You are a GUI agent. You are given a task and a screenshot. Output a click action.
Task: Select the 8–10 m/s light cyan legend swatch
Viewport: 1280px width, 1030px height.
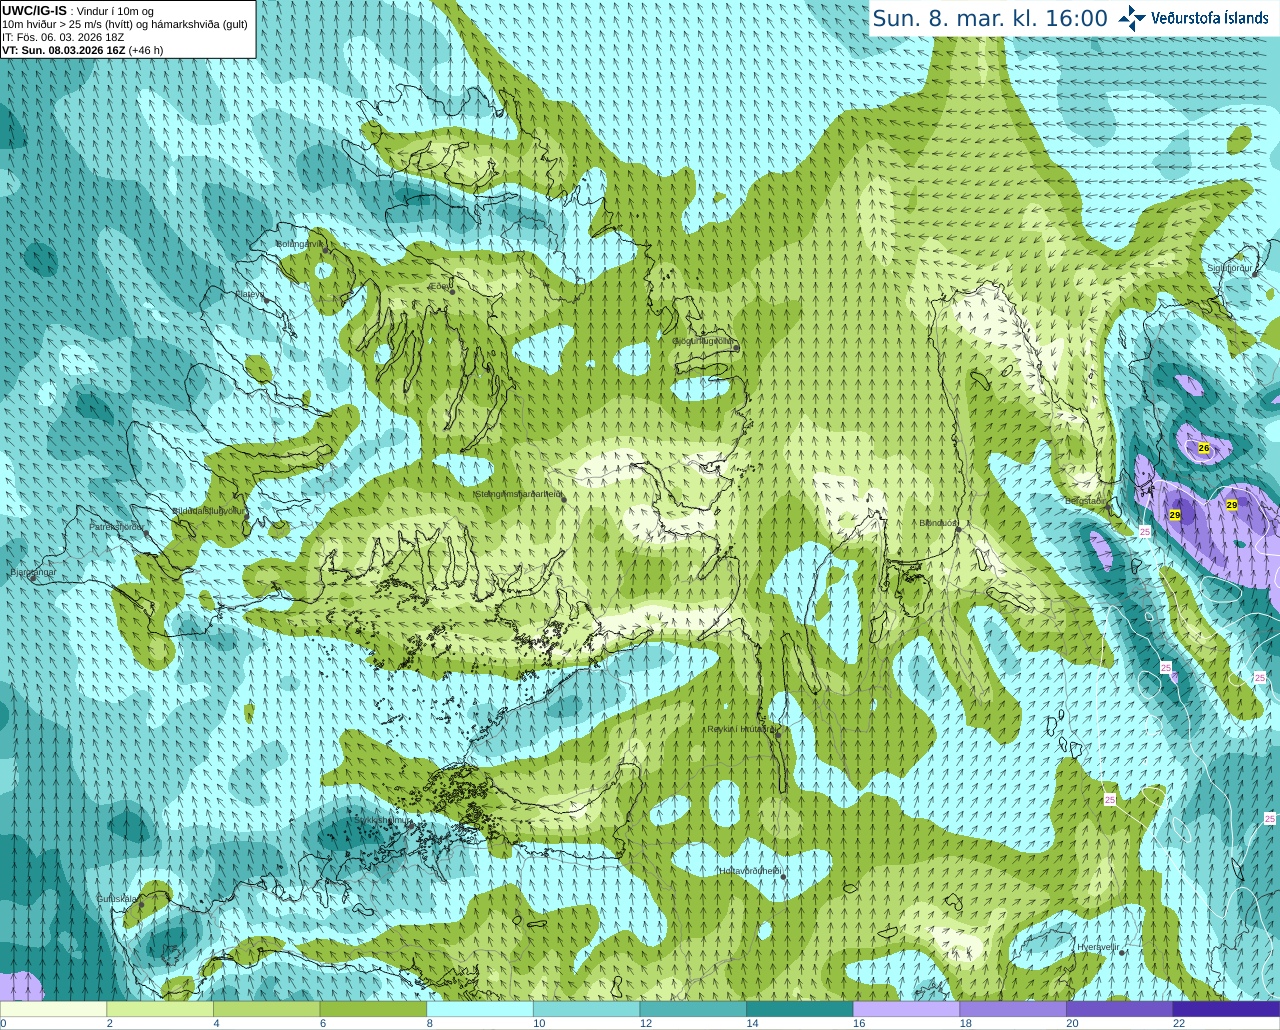479,1009
